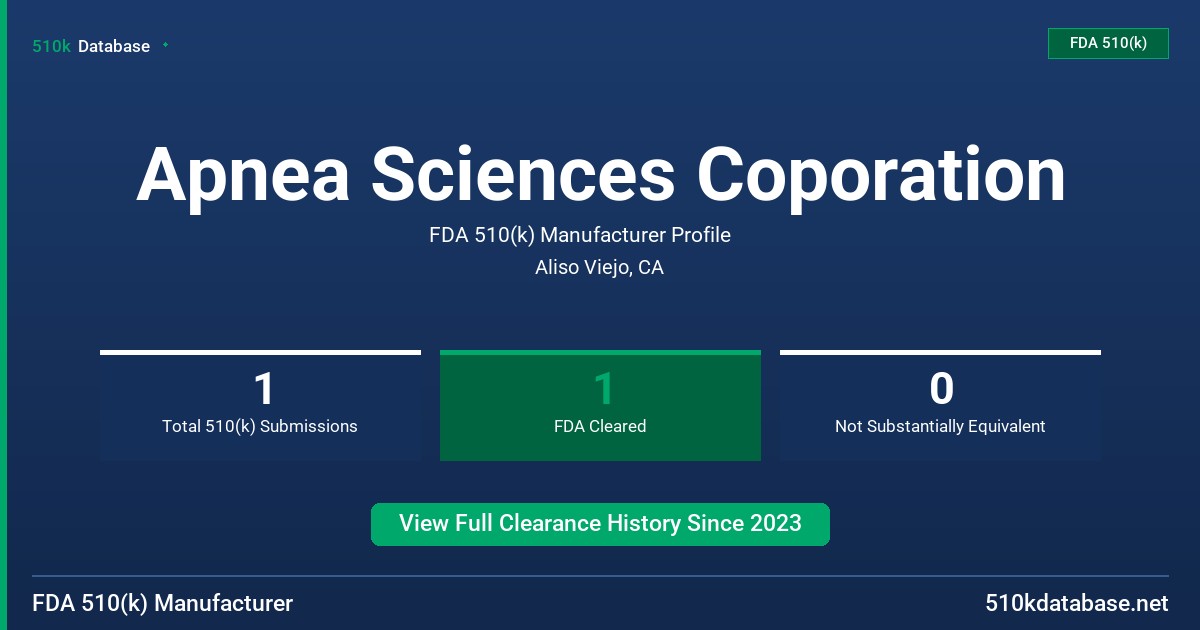Image resolution: width=1200 pixels, height=630 pixels.
Task: Click the Aliso Viejo, CA location text
Action: click(599, 267)
